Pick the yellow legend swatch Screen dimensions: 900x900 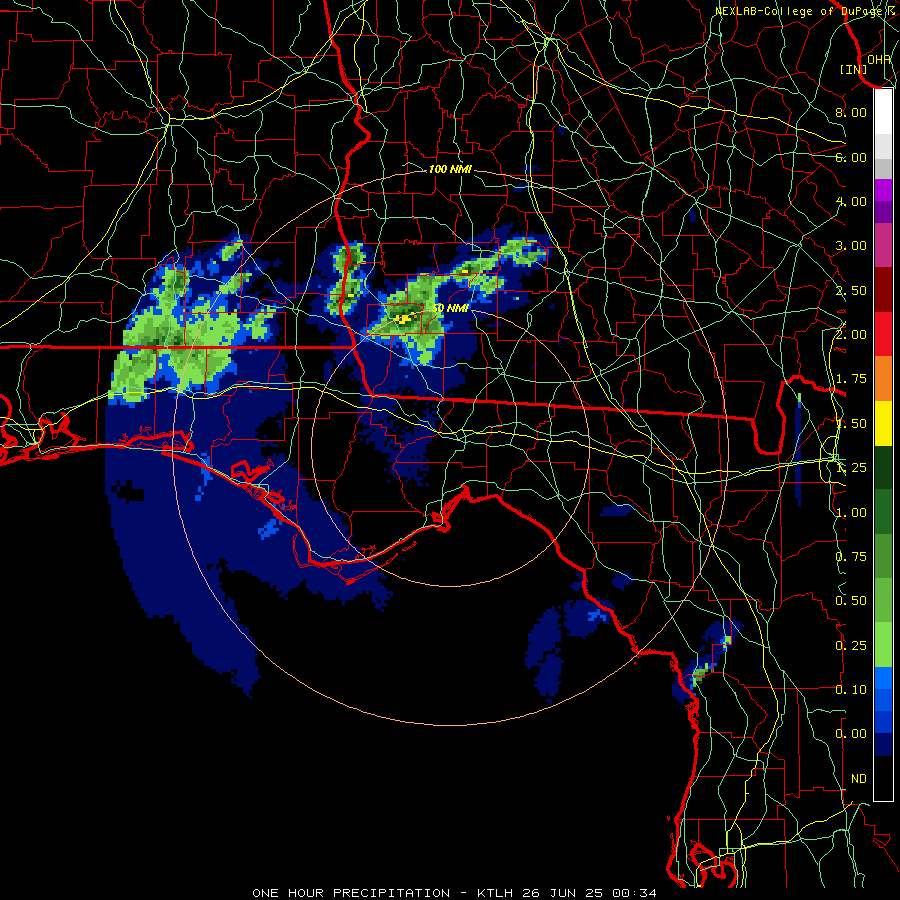[x=883, y=423]
